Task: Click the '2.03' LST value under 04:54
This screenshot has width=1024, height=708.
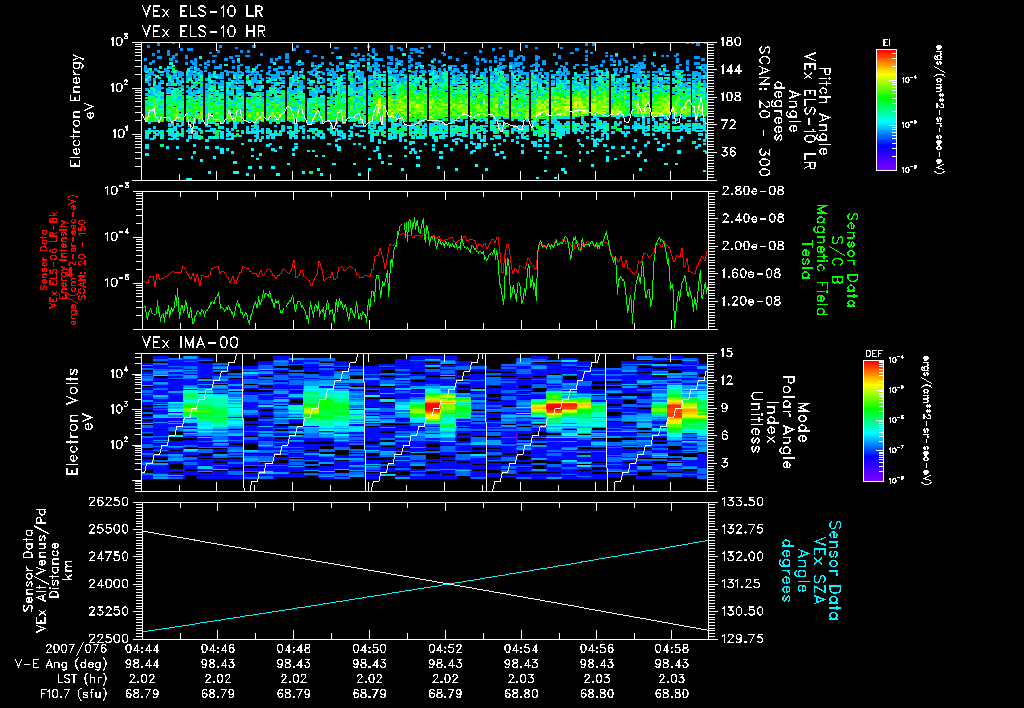Action: coord(520,679)
